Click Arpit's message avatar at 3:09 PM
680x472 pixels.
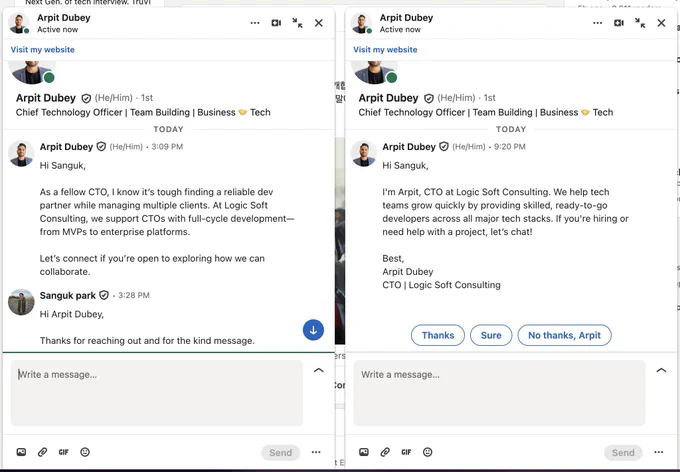[x=21, y=153]
